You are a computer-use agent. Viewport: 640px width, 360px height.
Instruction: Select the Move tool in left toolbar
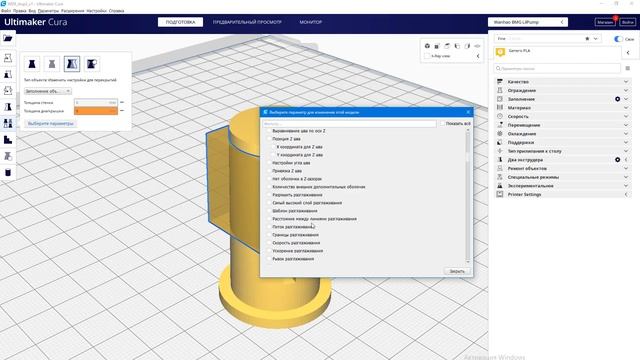pos(8,58)
